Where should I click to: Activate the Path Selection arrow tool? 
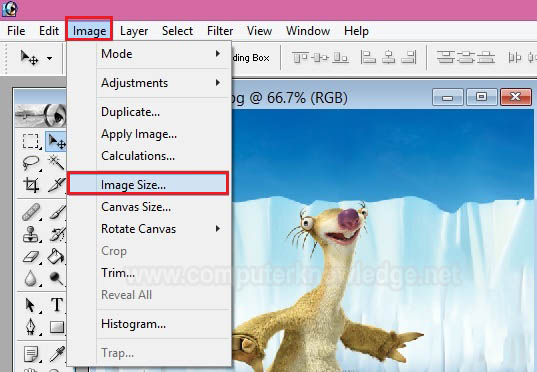pos(30,305)
